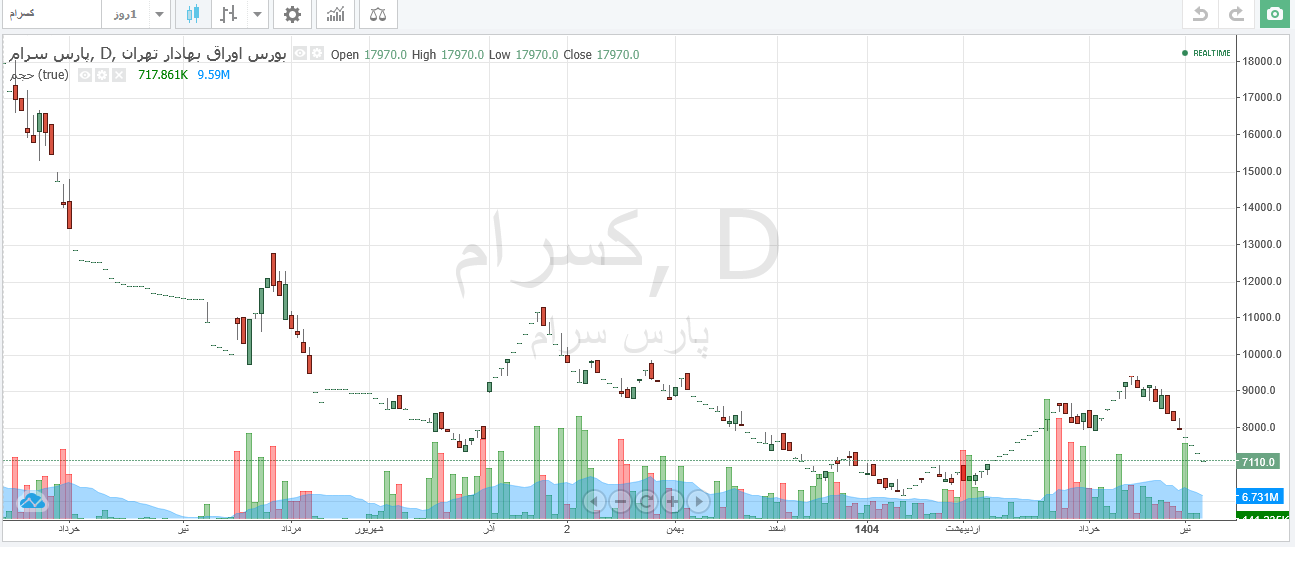The height and width of the screenshot is (564, 1301).
Task: Open the indicators chart icon
Action: pos(336,14)
